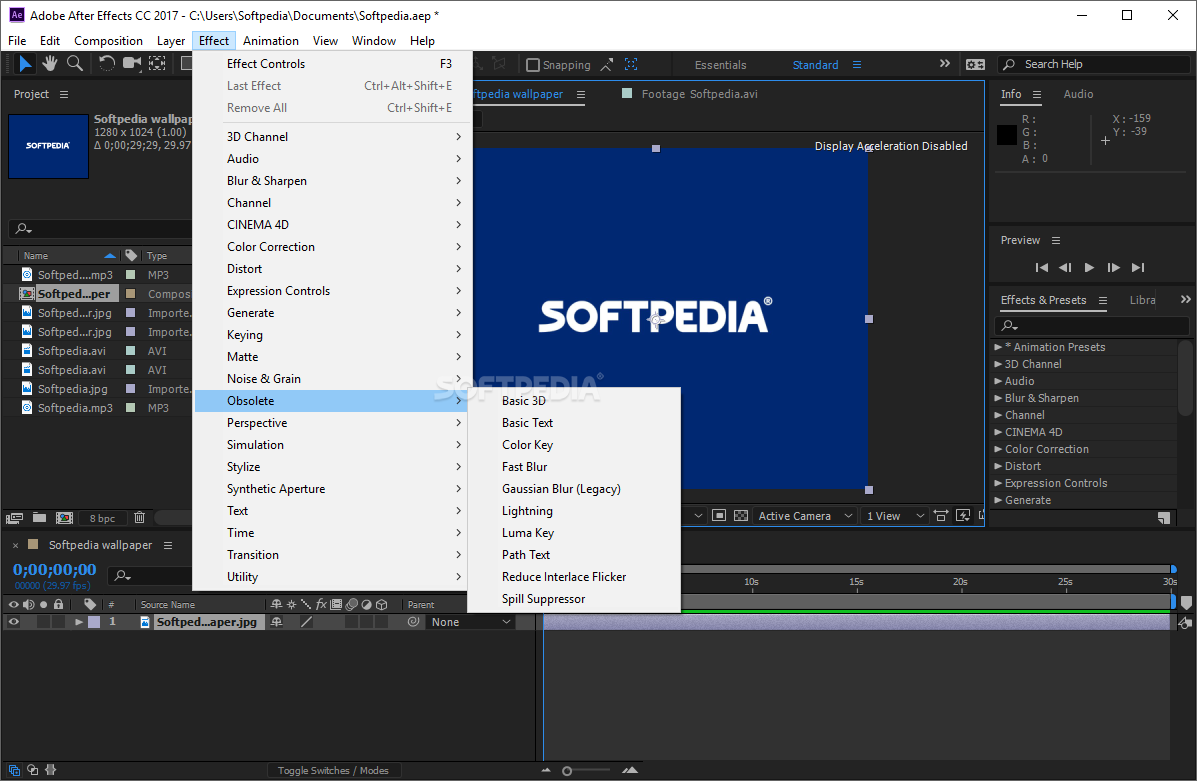Step back one frame in Preview
The image size is (1197, 781).
(1065, 267)
